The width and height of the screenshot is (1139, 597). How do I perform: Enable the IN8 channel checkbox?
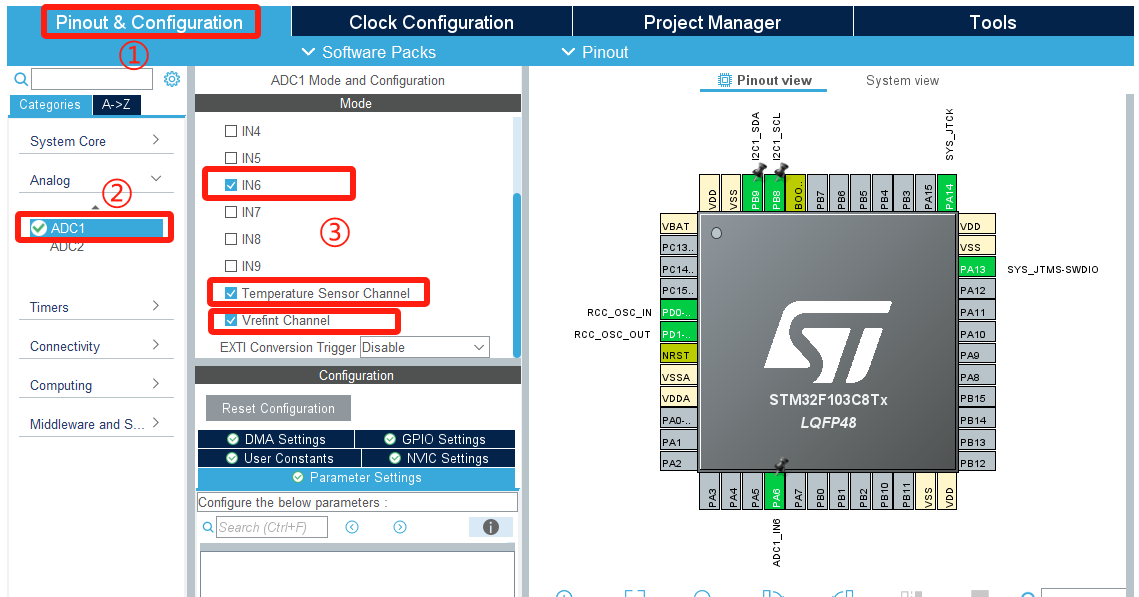231,239
